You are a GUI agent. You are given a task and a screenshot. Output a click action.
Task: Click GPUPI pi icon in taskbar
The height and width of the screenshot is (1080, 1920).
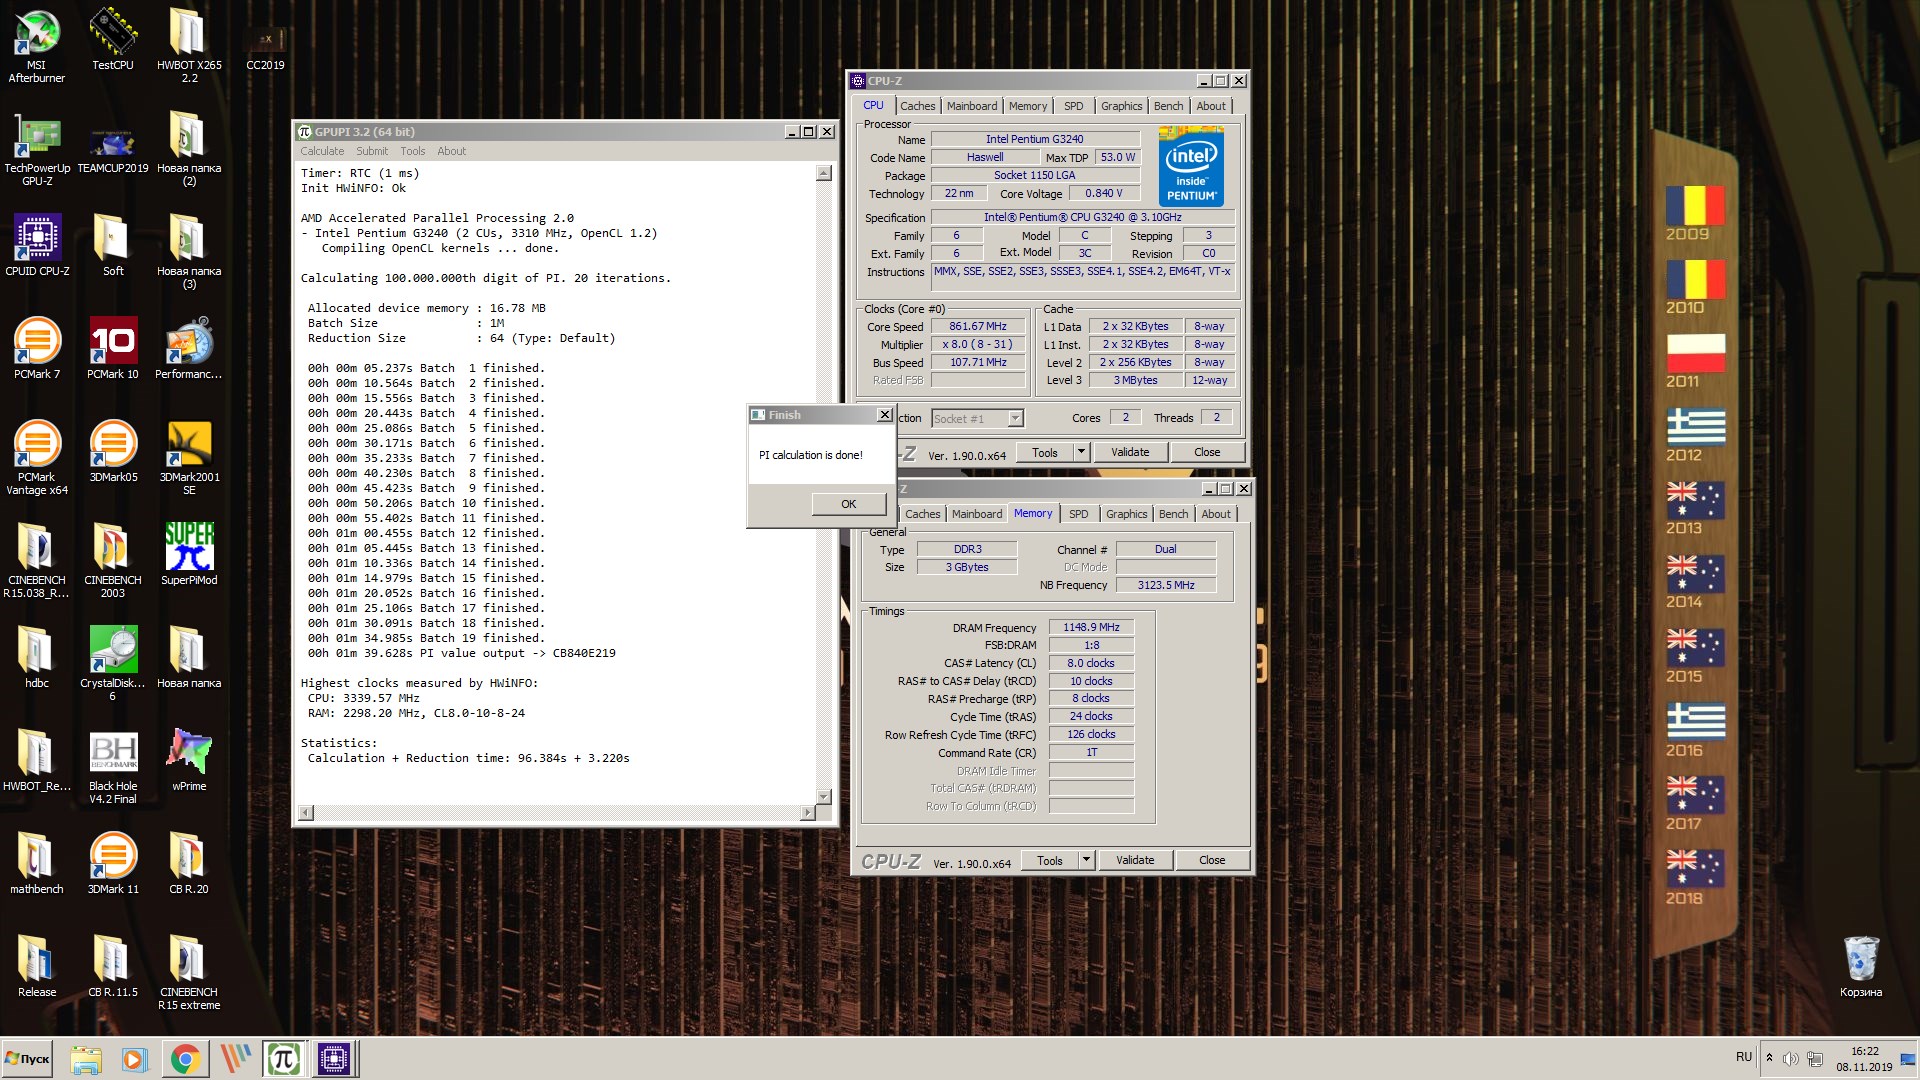[x=284, y=1059]
